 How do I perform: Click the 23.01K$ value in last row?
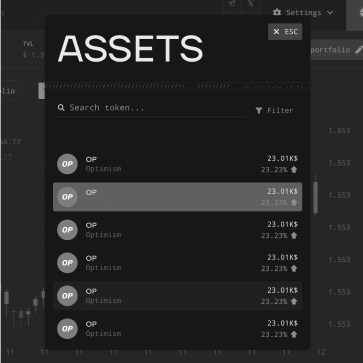point(282,323)
